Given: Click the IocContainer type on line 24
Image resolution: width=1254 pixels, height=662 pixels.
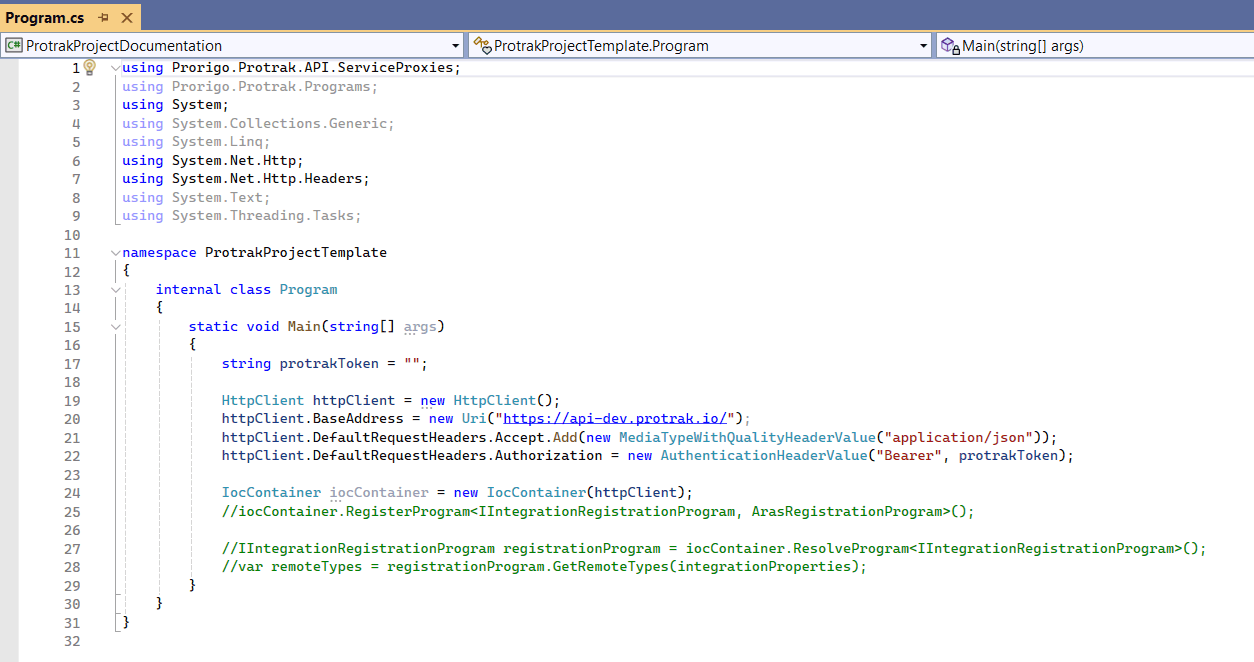Looking at the screenshot, I should tap(272, 493).
